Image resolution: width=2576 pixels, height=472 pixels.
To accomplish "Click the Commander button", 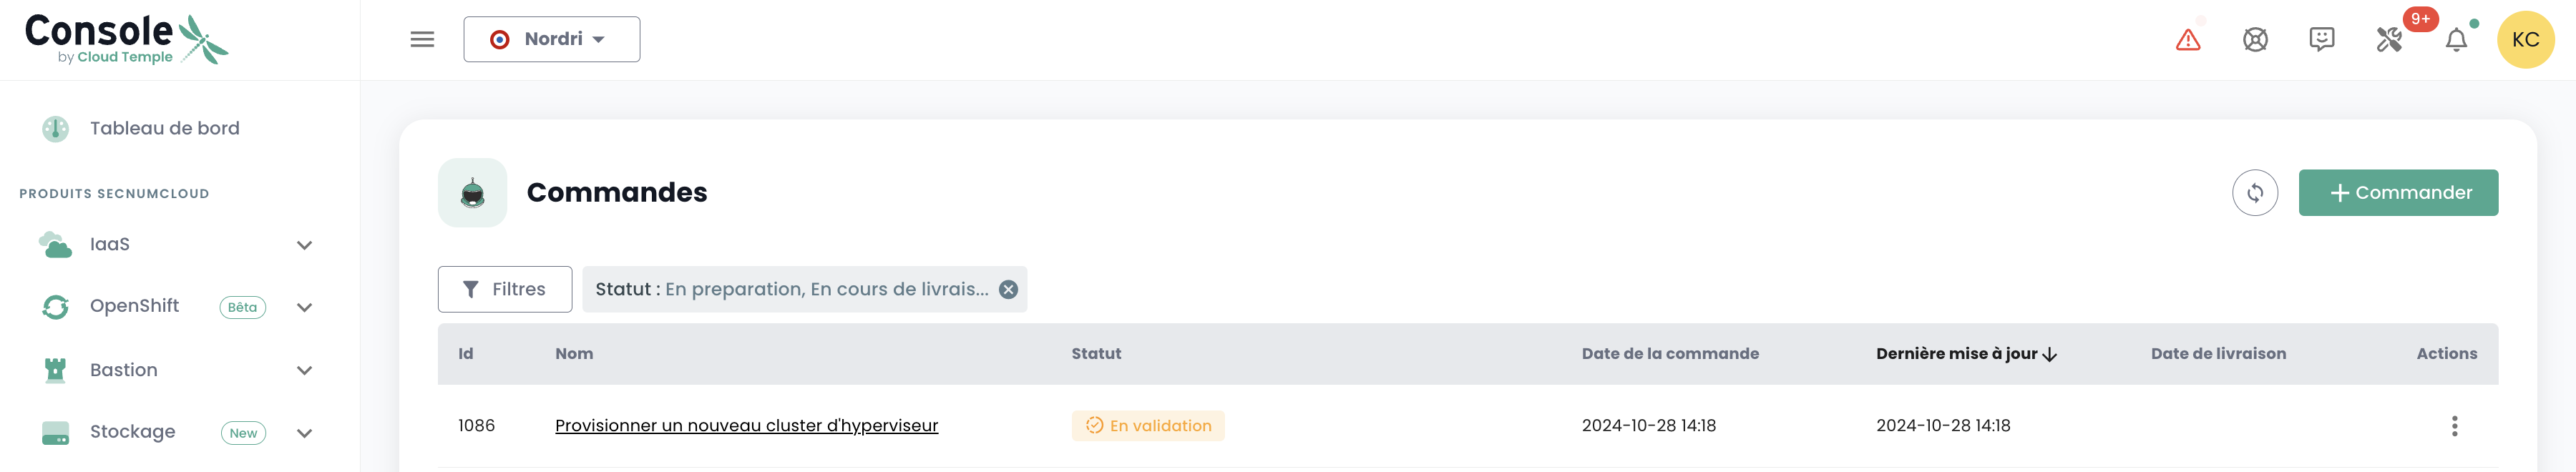I will tap(2398, 193).
